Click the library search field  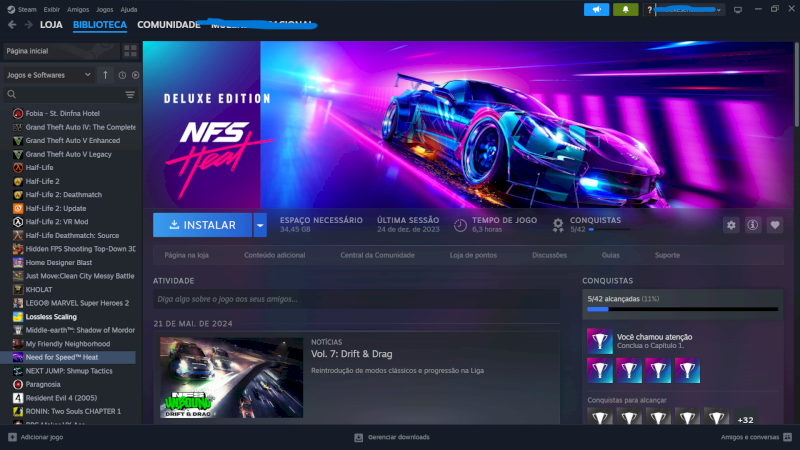70,94
